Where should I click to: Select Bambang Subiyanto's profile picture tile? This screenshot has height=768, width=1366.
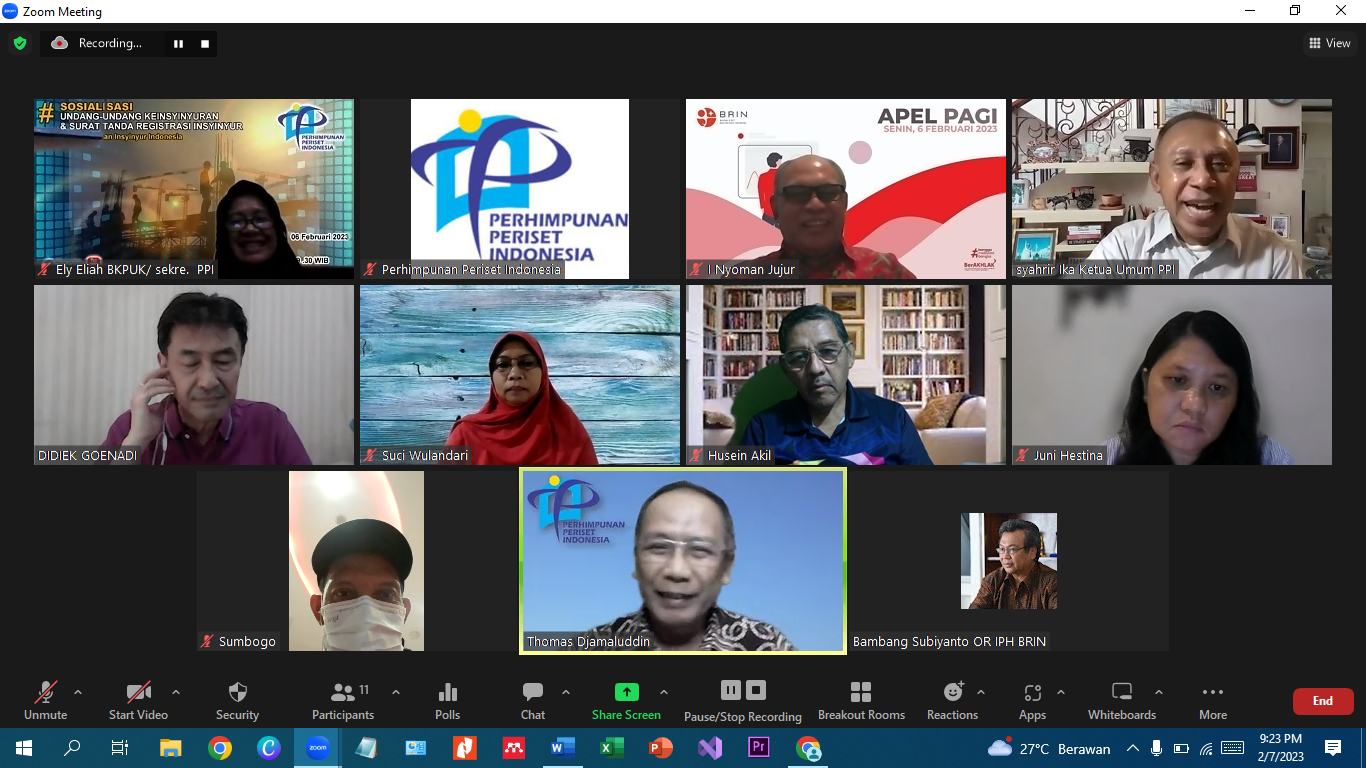[x=1009, y=561]
